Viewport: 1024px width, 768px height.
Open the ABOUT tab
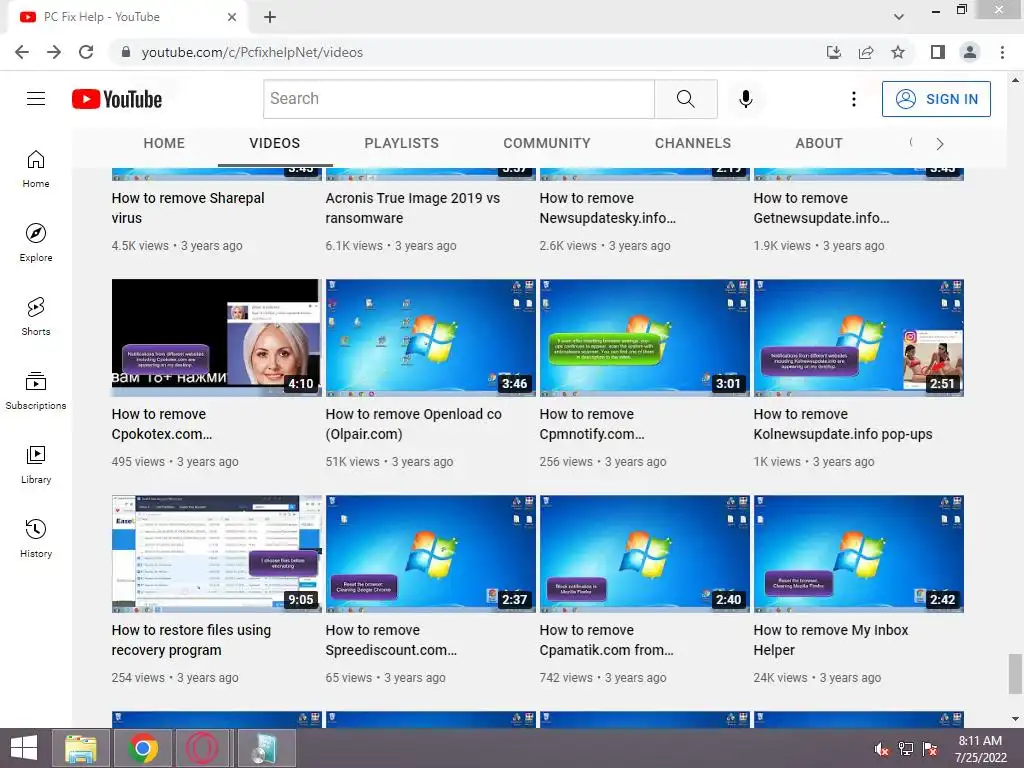tap(819, 143)
